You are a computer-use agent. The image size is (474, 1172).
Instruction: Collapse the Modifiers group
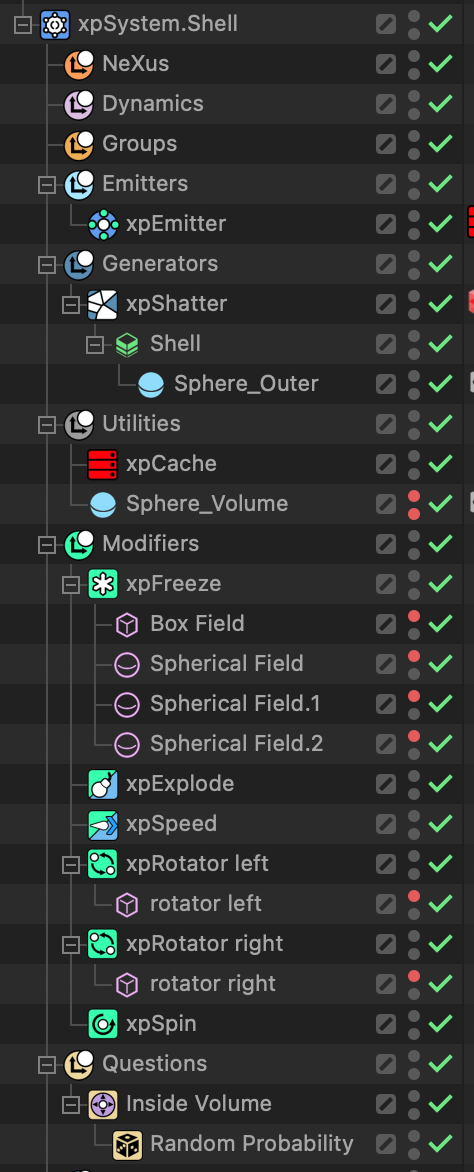click(47, 544)
